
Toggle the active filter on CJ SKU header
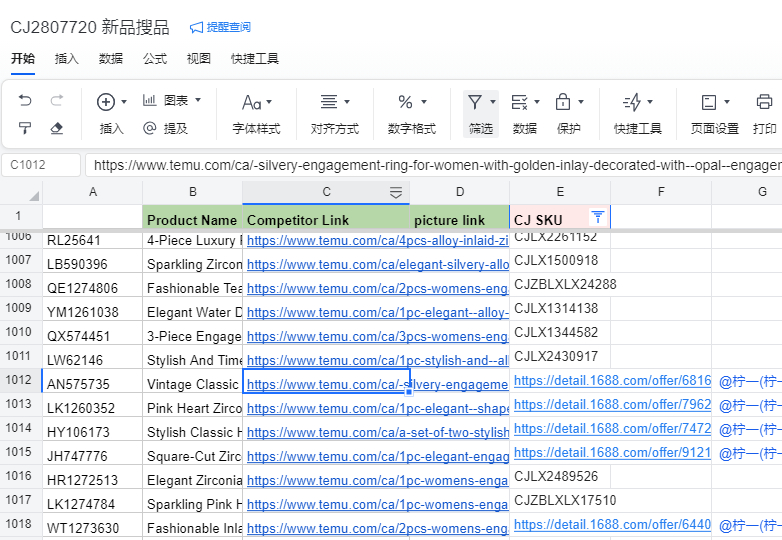click(x=598, y=216)
